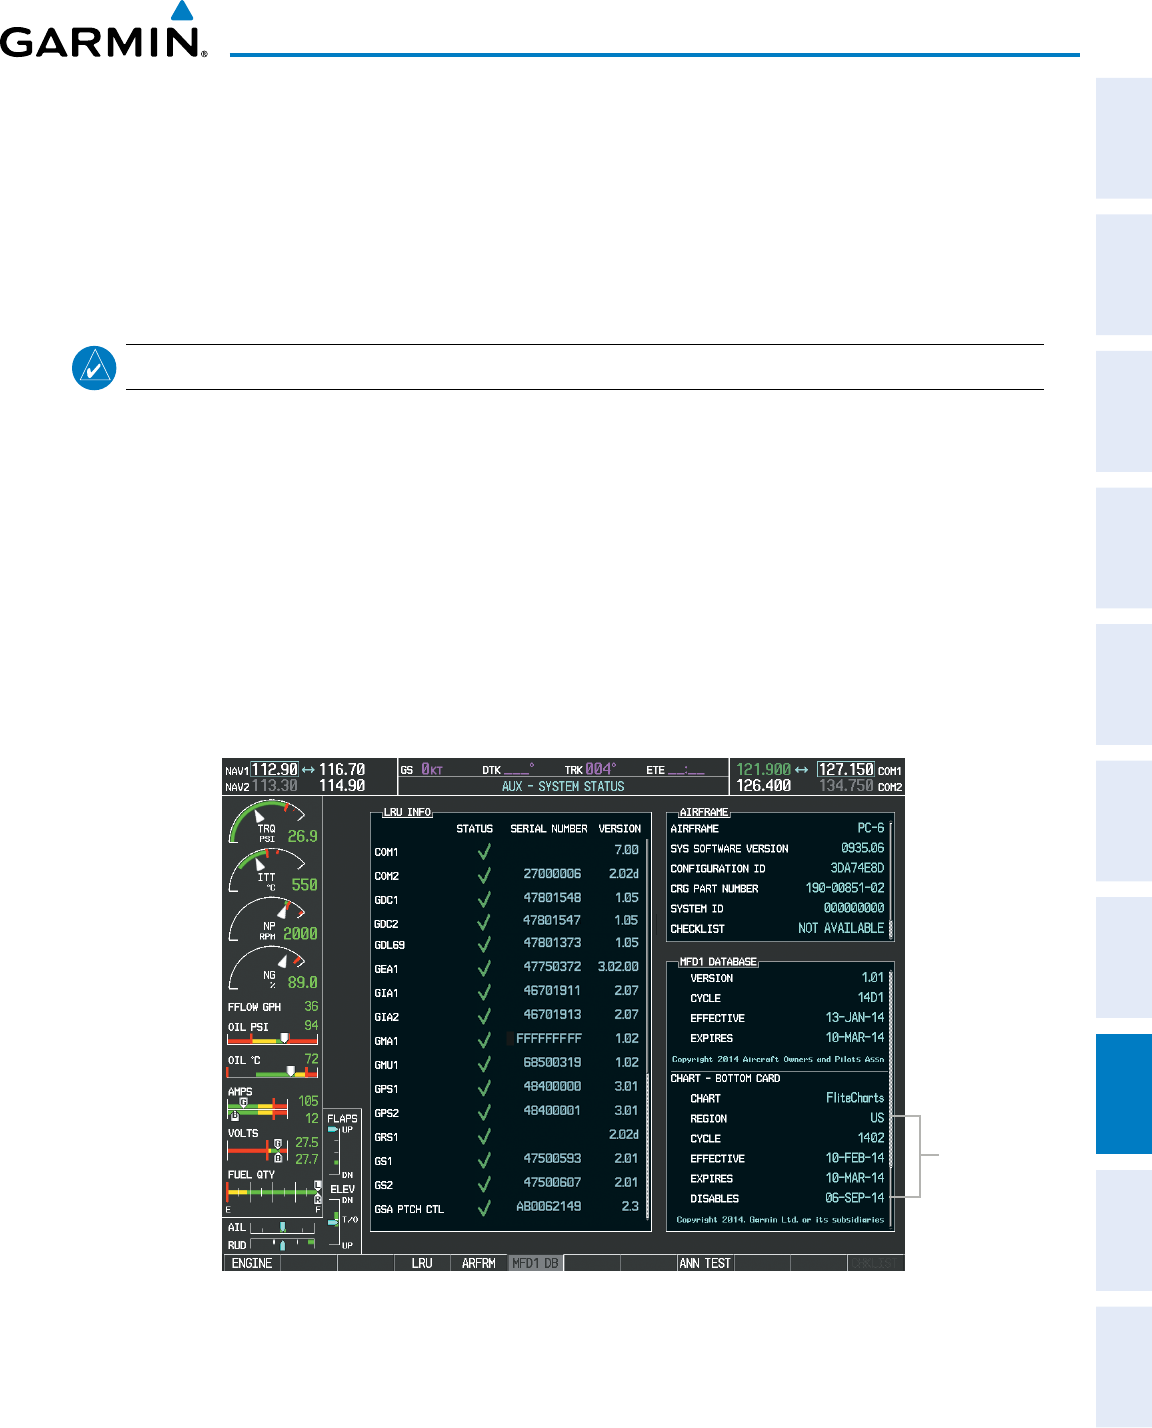Click the GIA2 green status checkmark

point(484,1017)
